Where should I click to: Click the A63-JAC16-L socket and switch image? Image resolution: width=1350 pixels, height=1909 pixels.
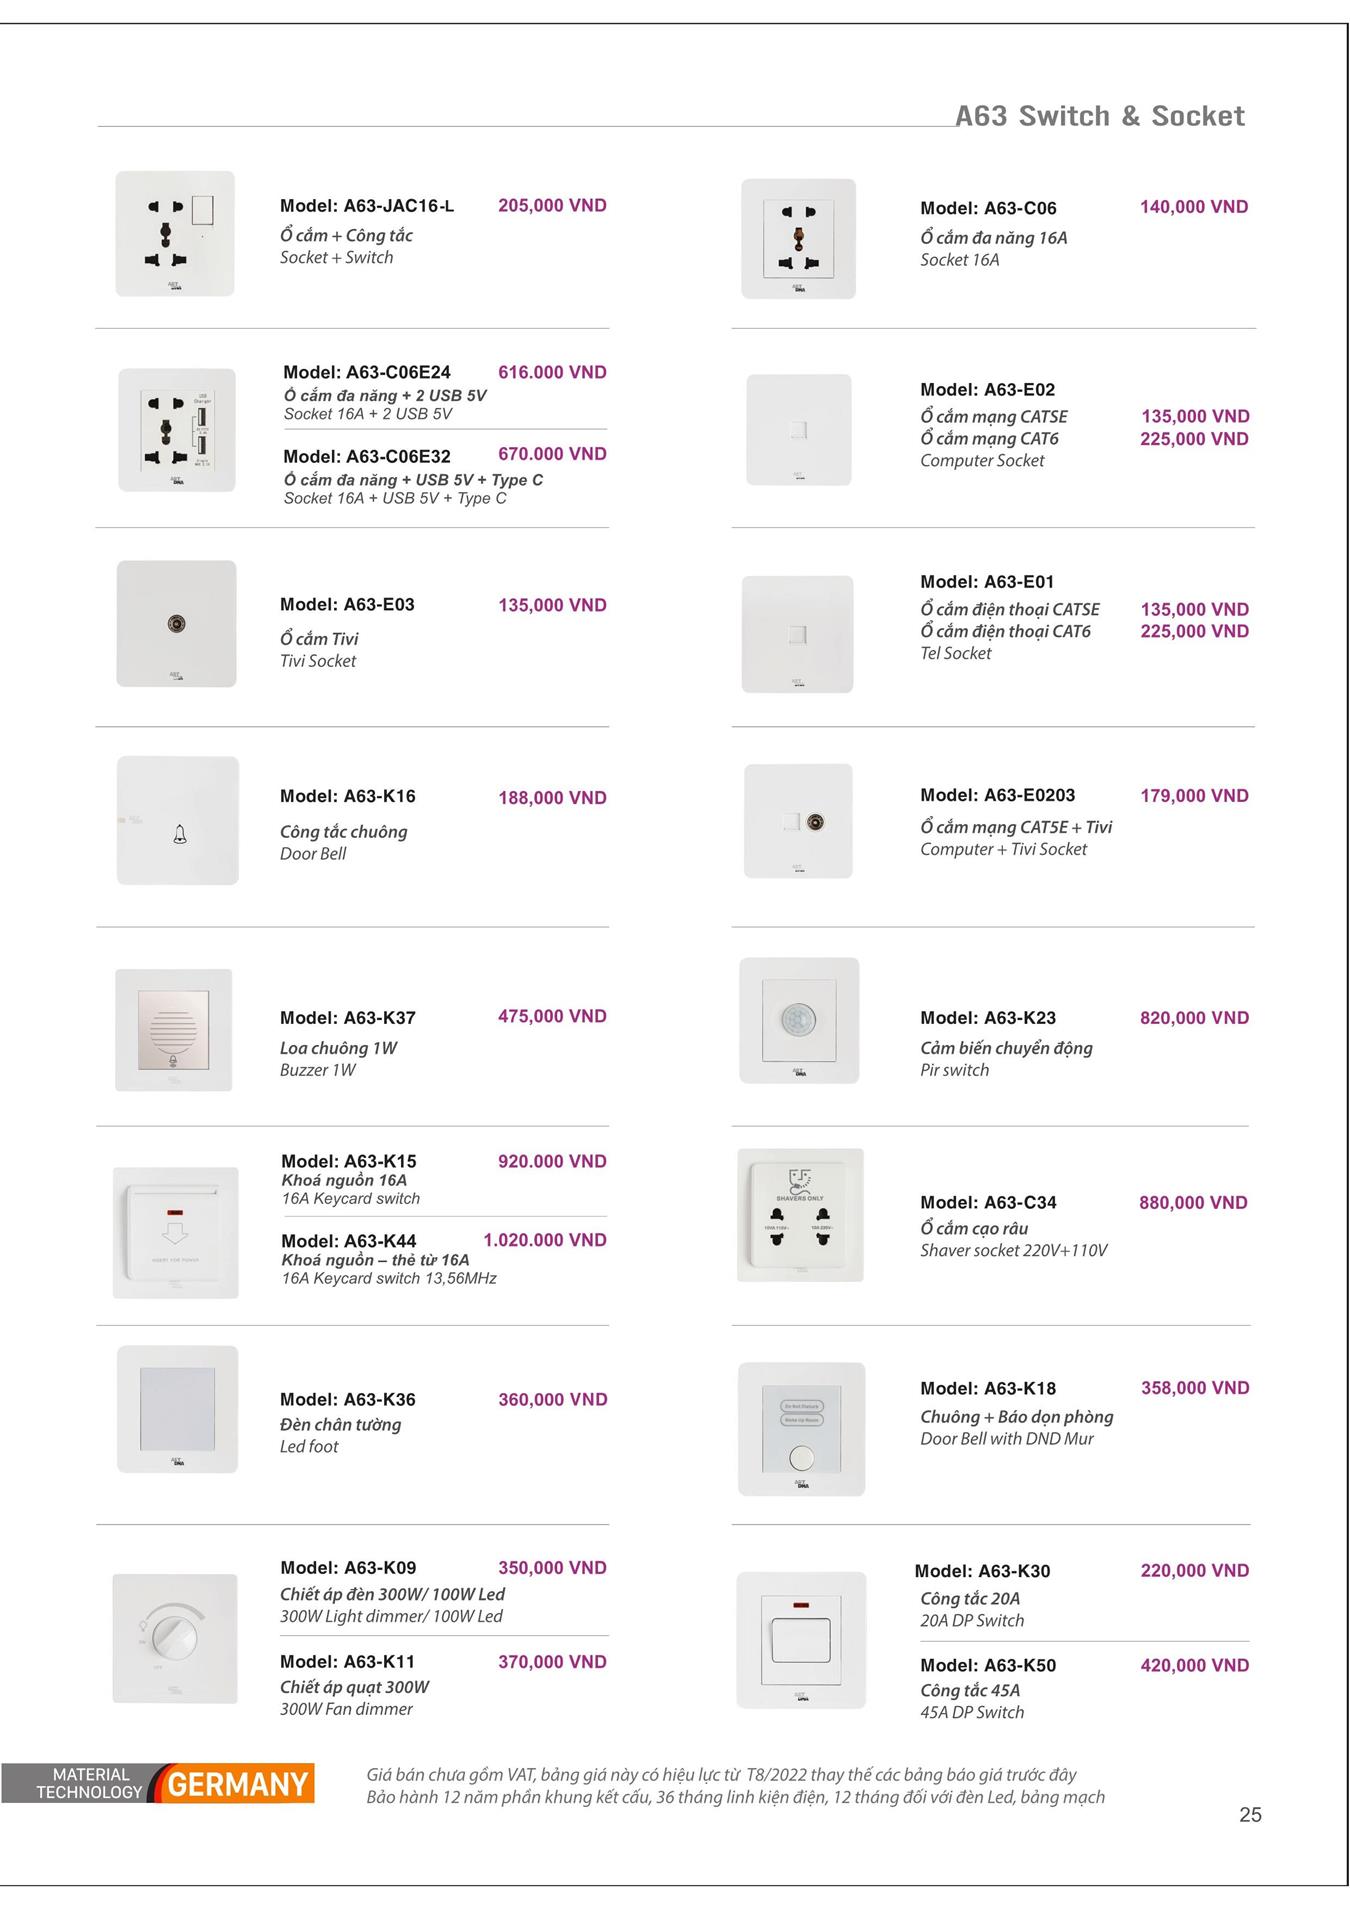tap(175, 234)
